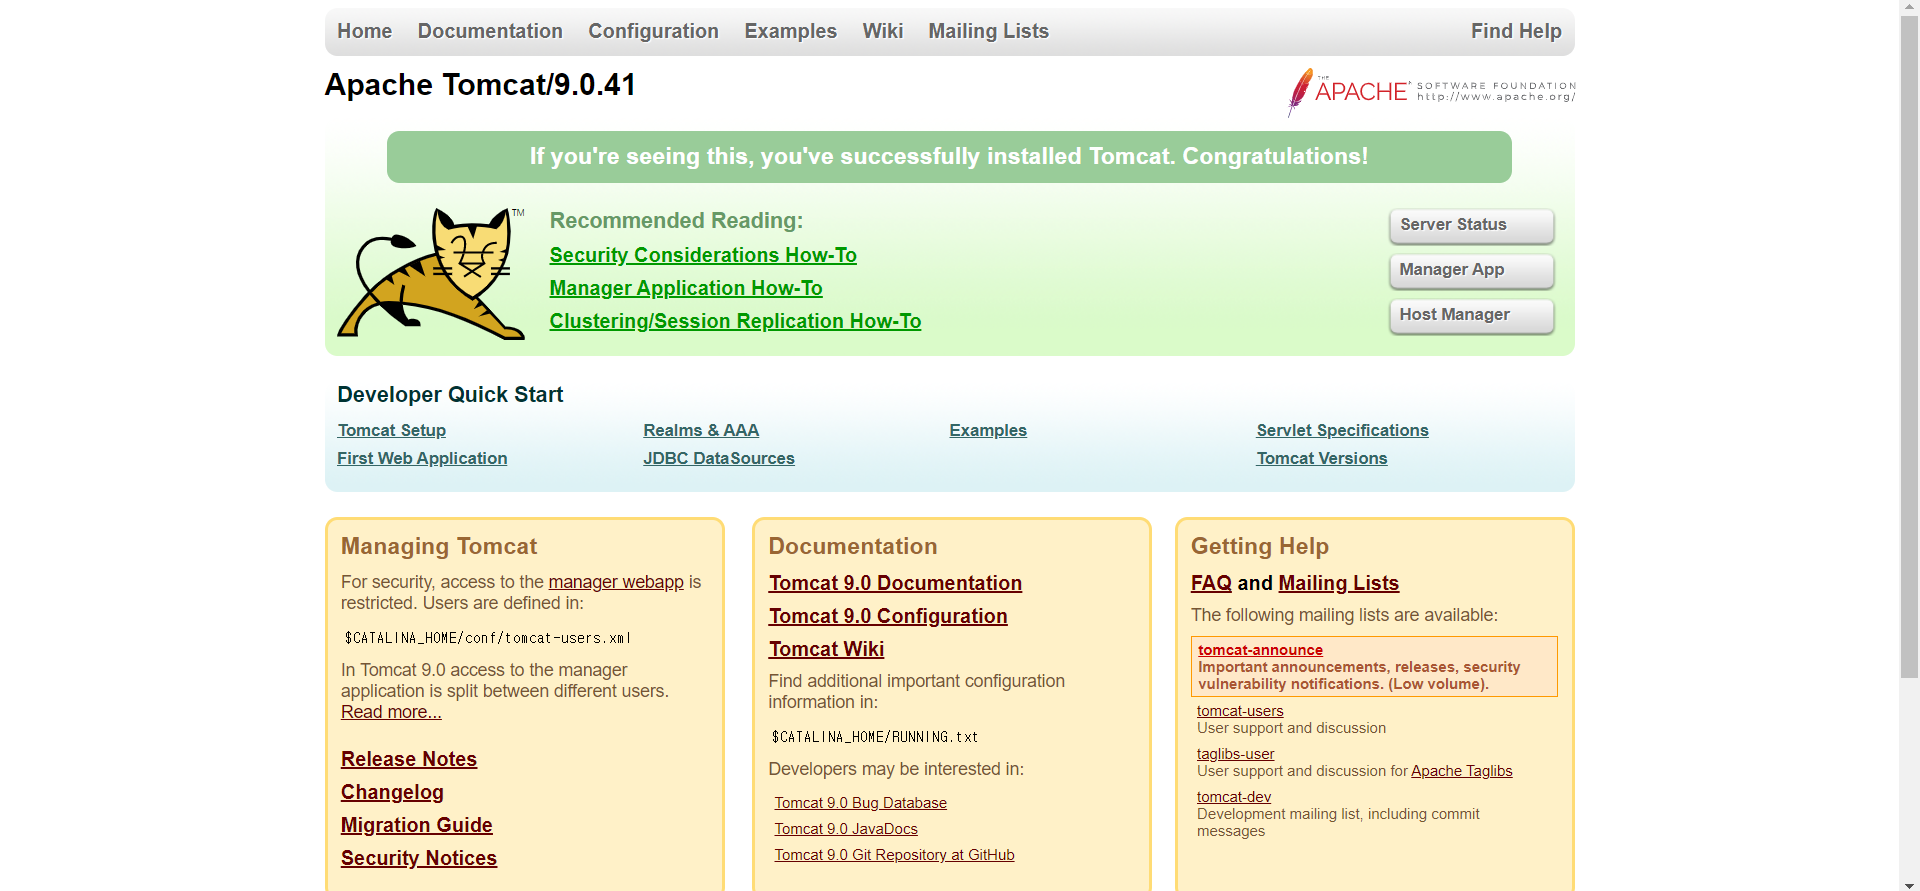Screen dimensions: 1920x891
Task: Open First Web Application link
Action: (x=422, y=458)
